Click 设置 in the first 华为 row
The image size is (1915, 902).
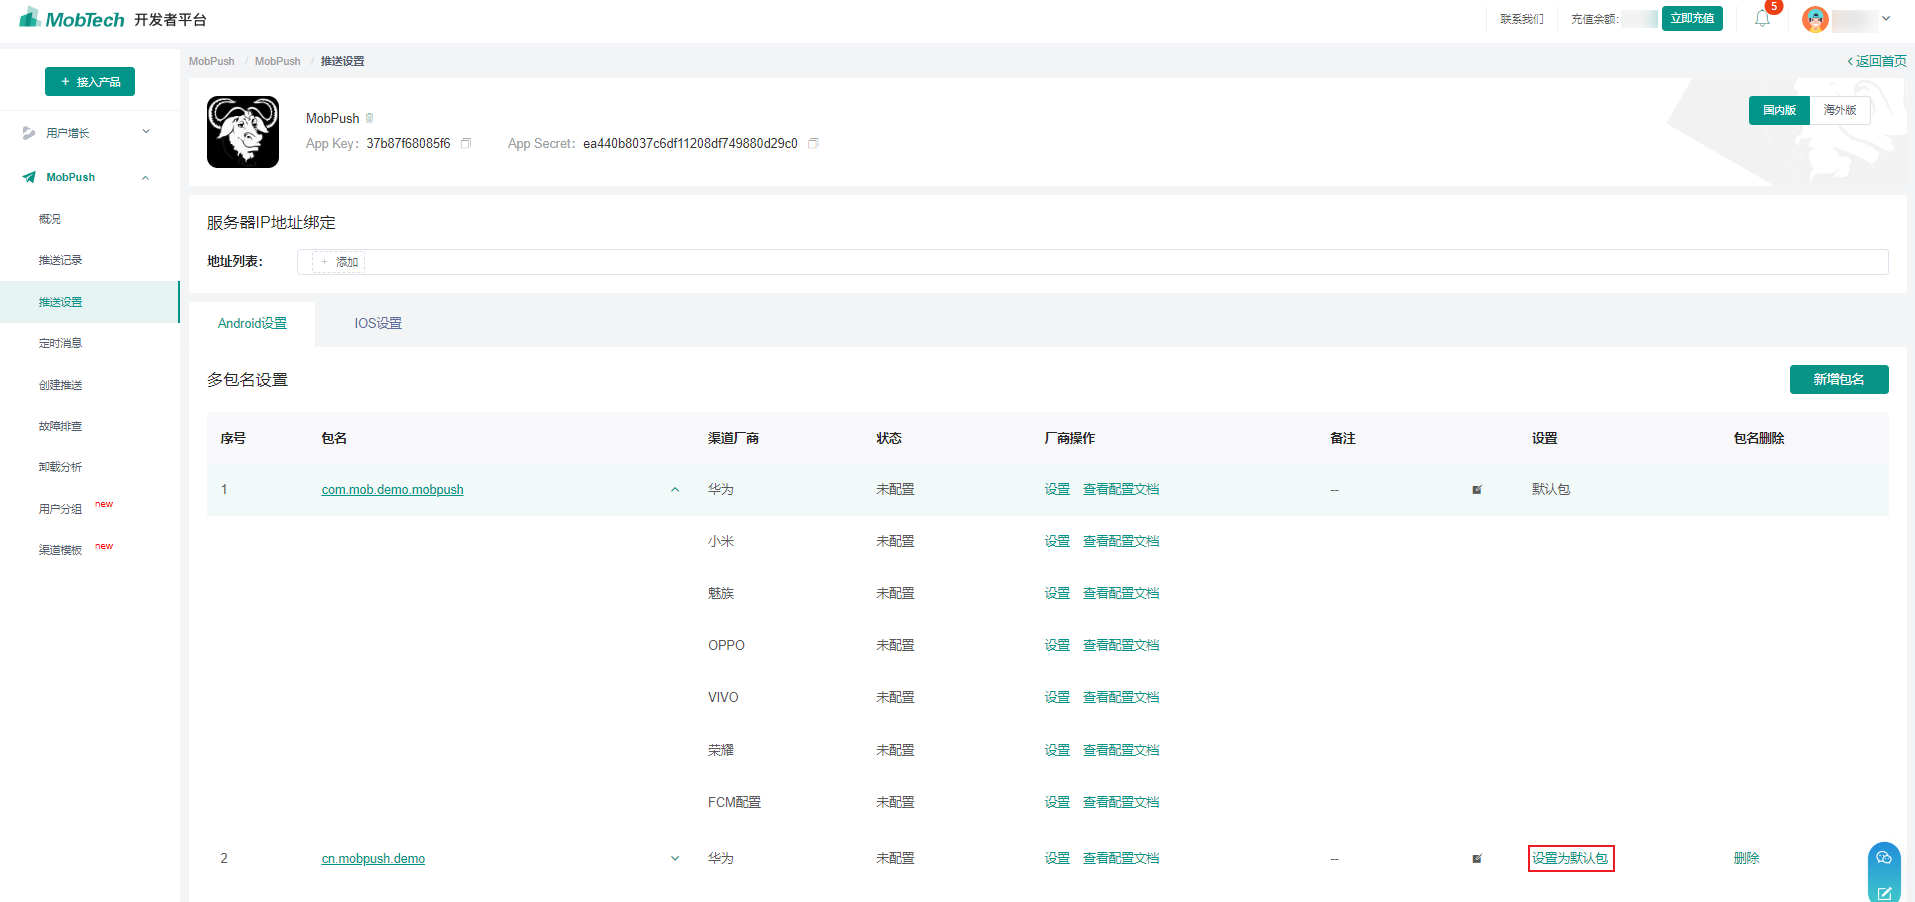pos(1057,490)
